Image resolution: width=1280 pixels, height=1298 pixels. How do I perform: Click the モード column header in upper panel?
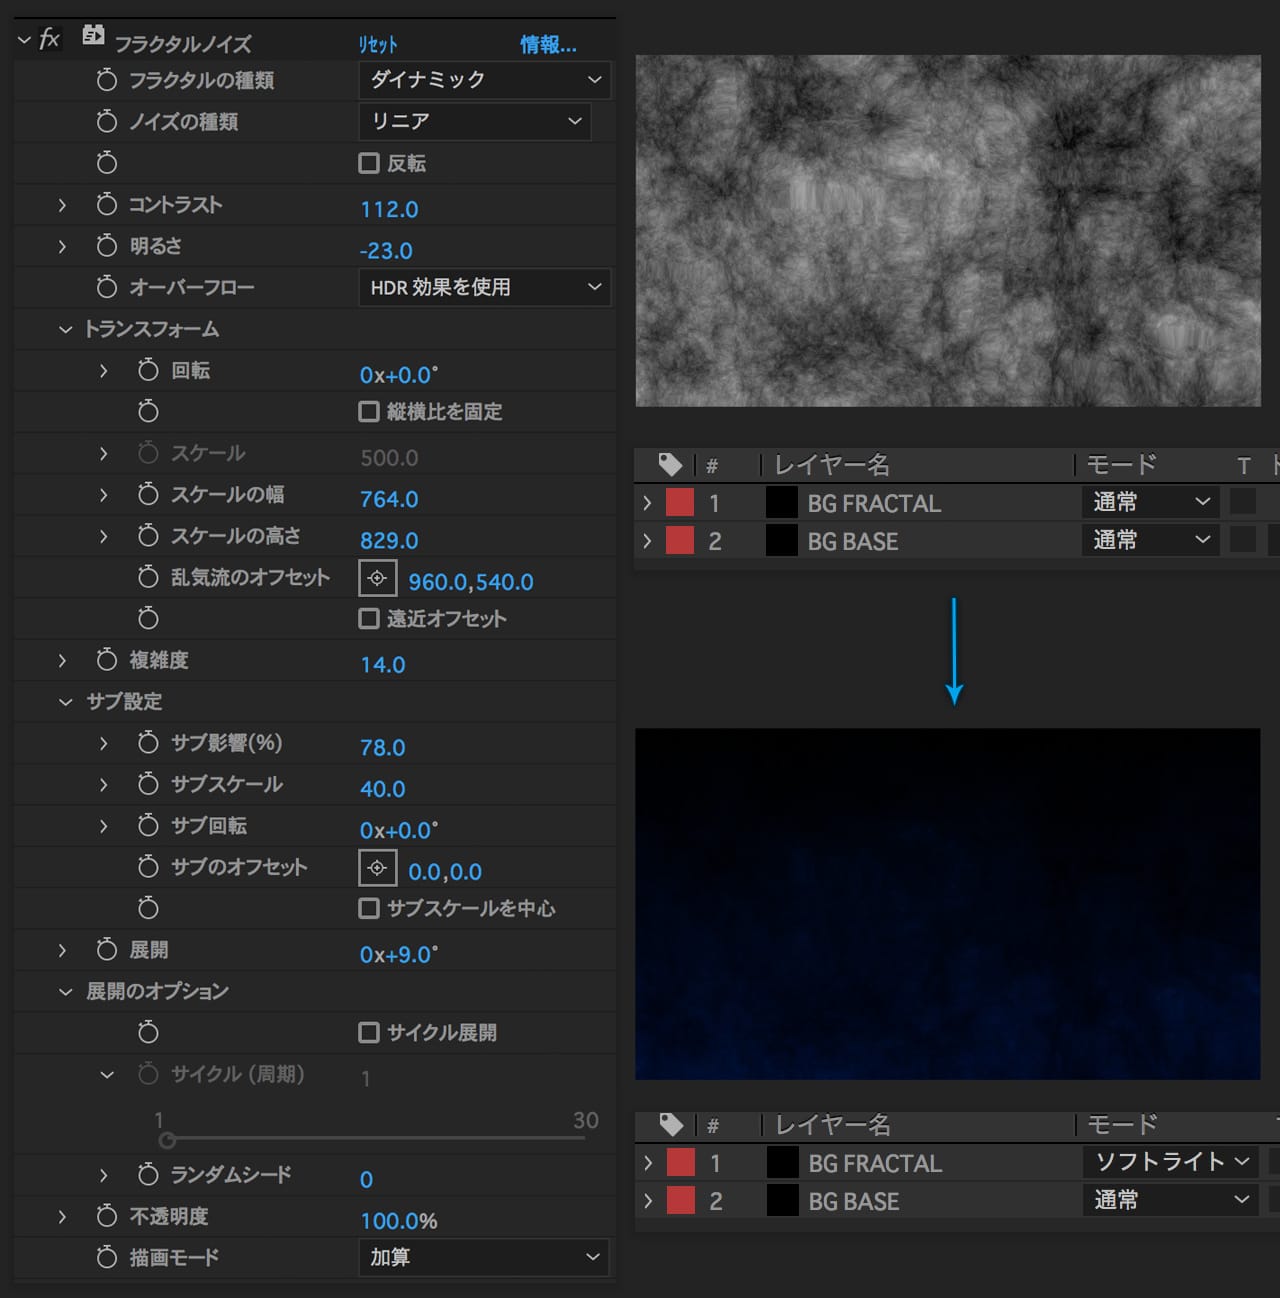pos(1121,465)
